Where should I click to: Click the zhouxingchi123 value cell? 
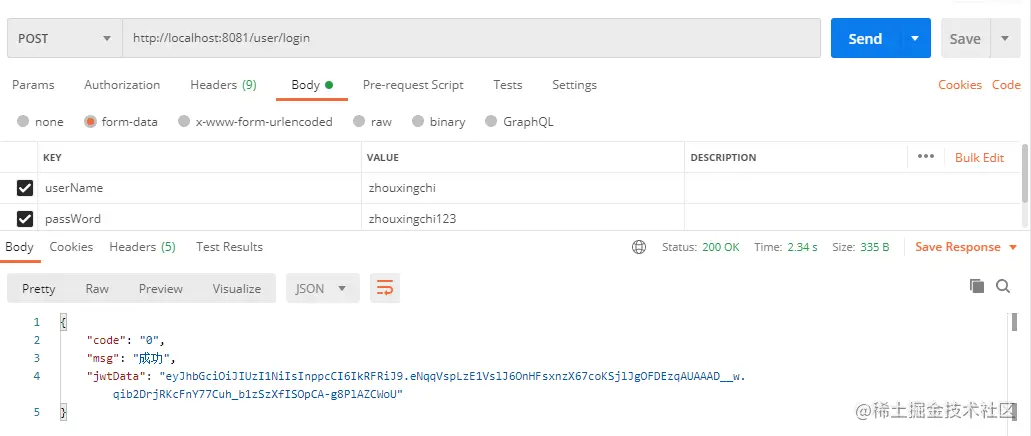[523, 218]
